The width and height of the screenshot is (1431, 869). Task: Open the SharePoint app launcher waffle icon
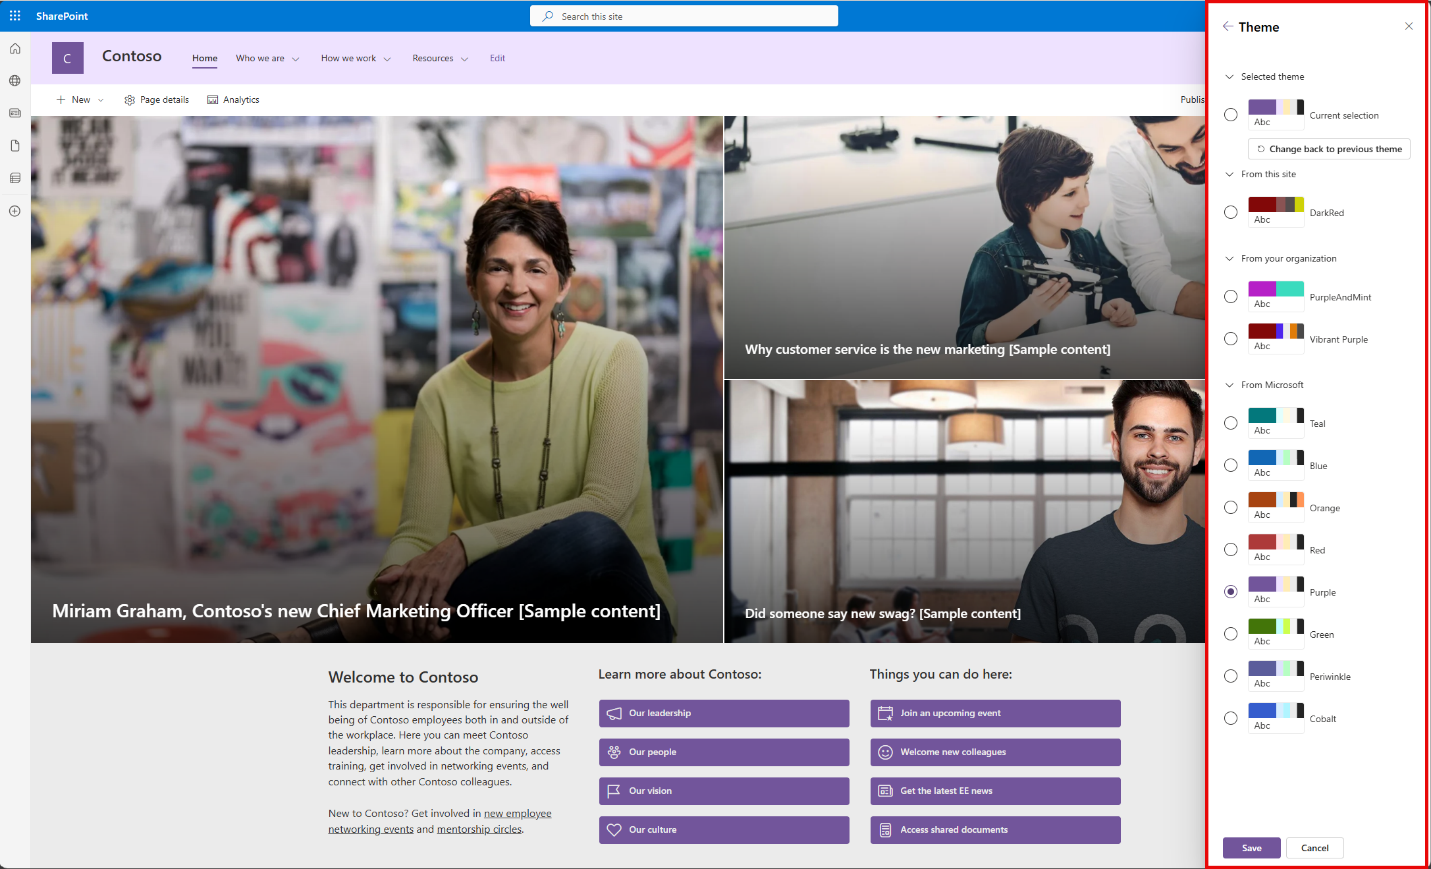pos(15,16)
